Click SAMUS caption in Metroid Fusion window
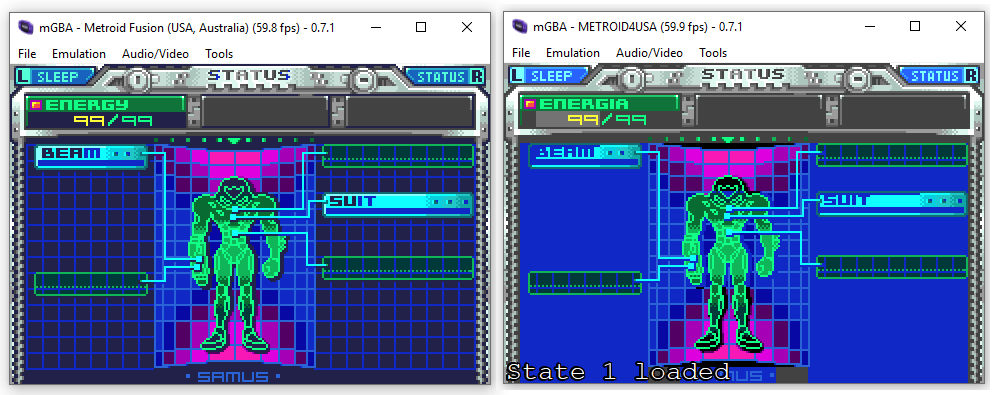The height and width of the screenshot is (395, 997). click(x=233, y=377)
